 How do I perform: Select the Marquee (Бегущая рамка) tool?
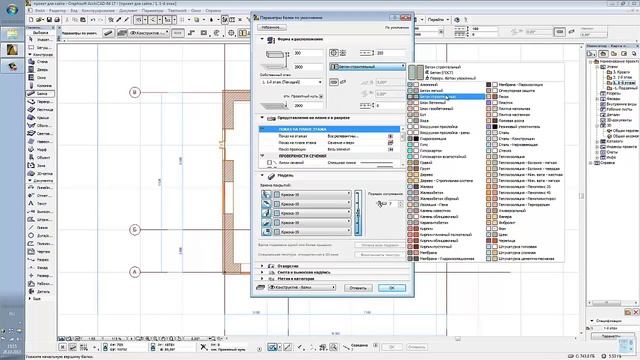coord(40,47)
